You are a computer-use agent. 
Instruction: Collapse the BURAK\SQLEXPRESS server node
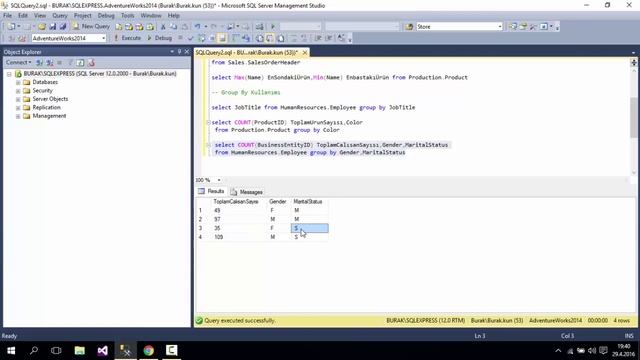click(9, 74)
